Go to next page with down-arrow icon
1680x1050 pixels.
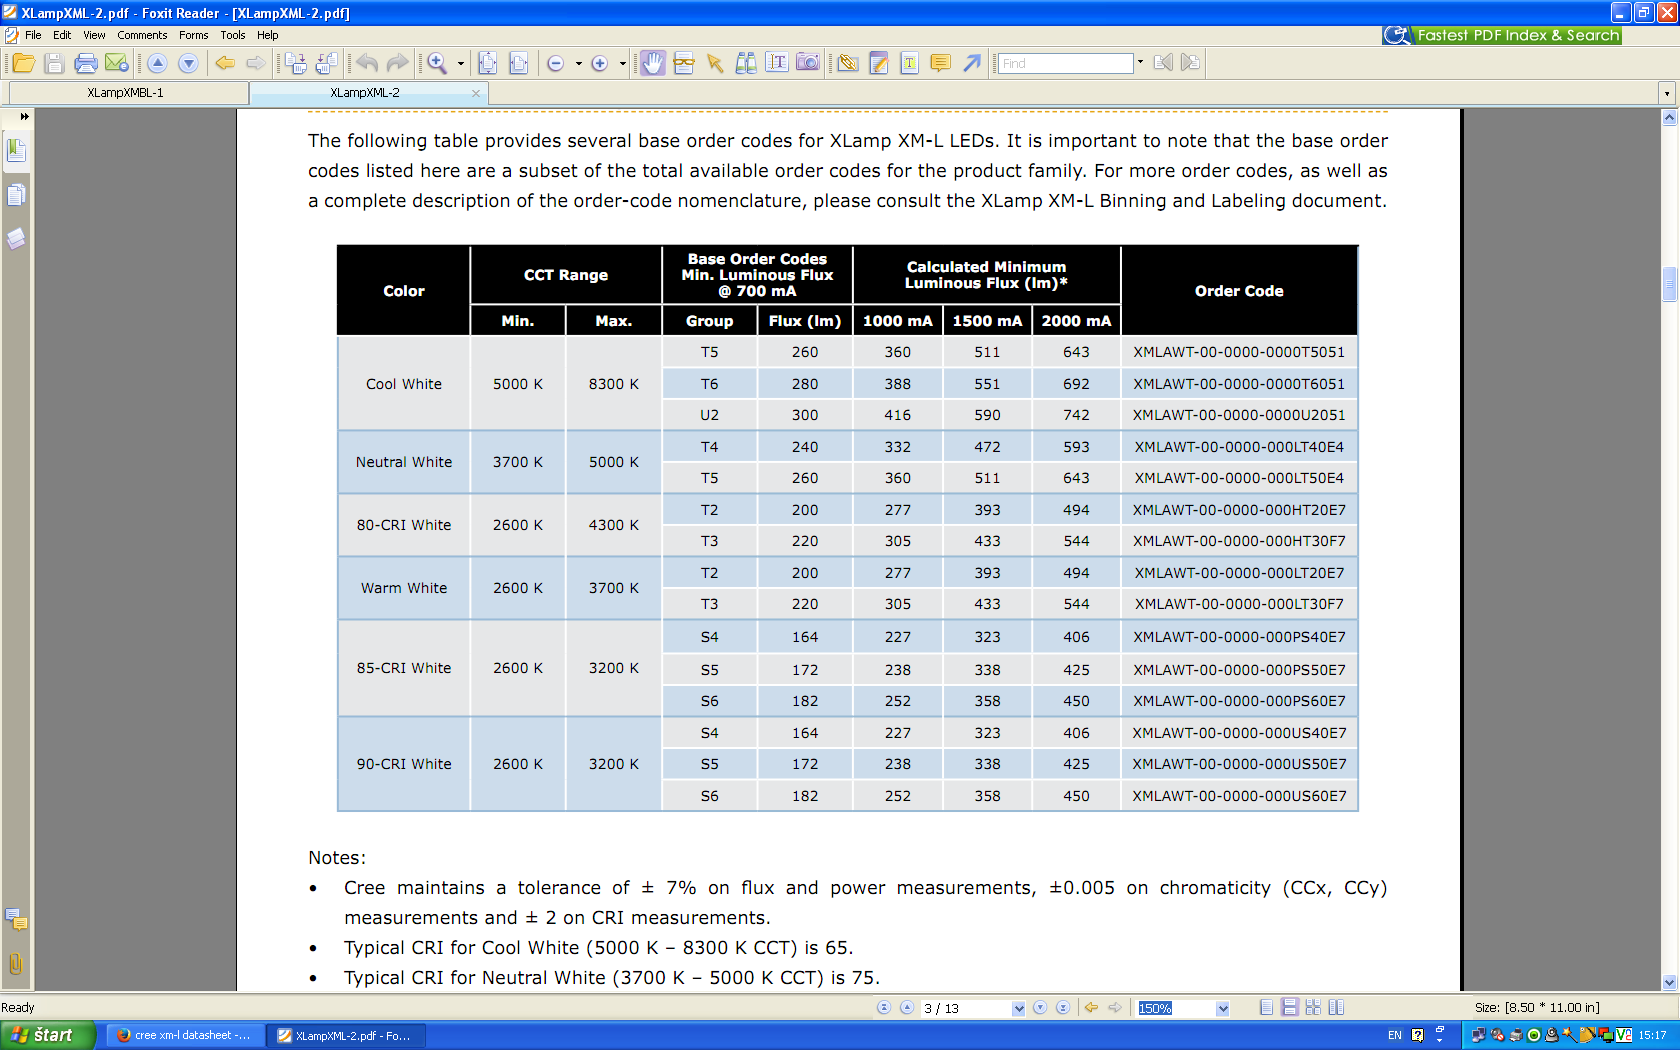188,63
